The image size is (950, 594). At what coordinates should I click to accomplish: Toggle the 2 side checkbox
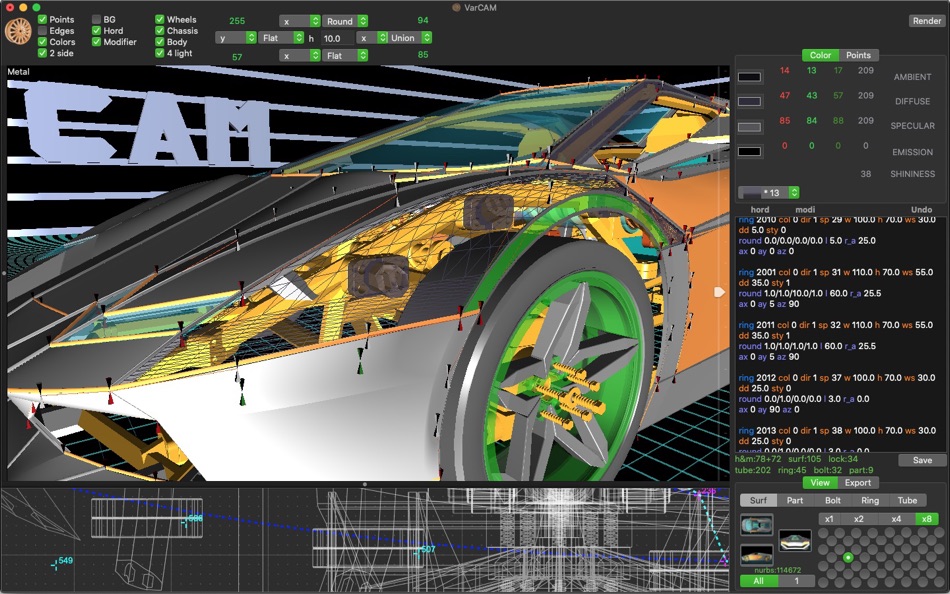42,53
